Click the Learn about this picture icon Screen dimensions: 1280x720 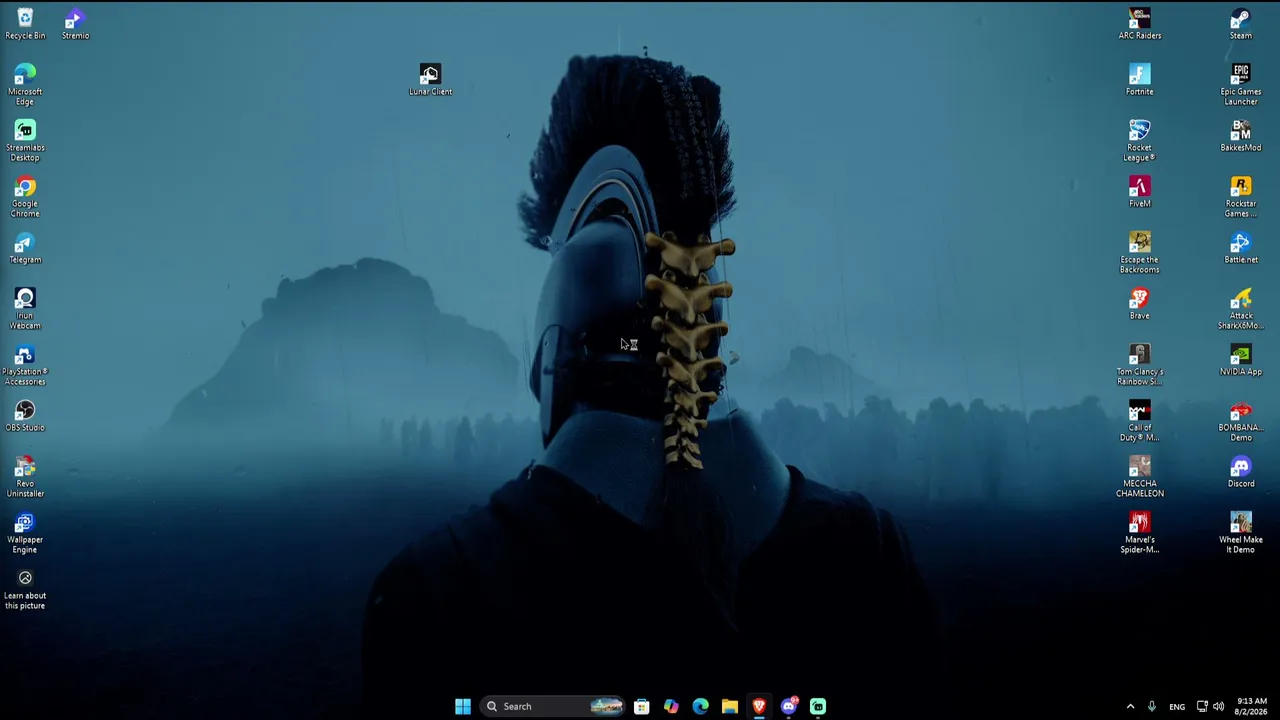[25, 589]
